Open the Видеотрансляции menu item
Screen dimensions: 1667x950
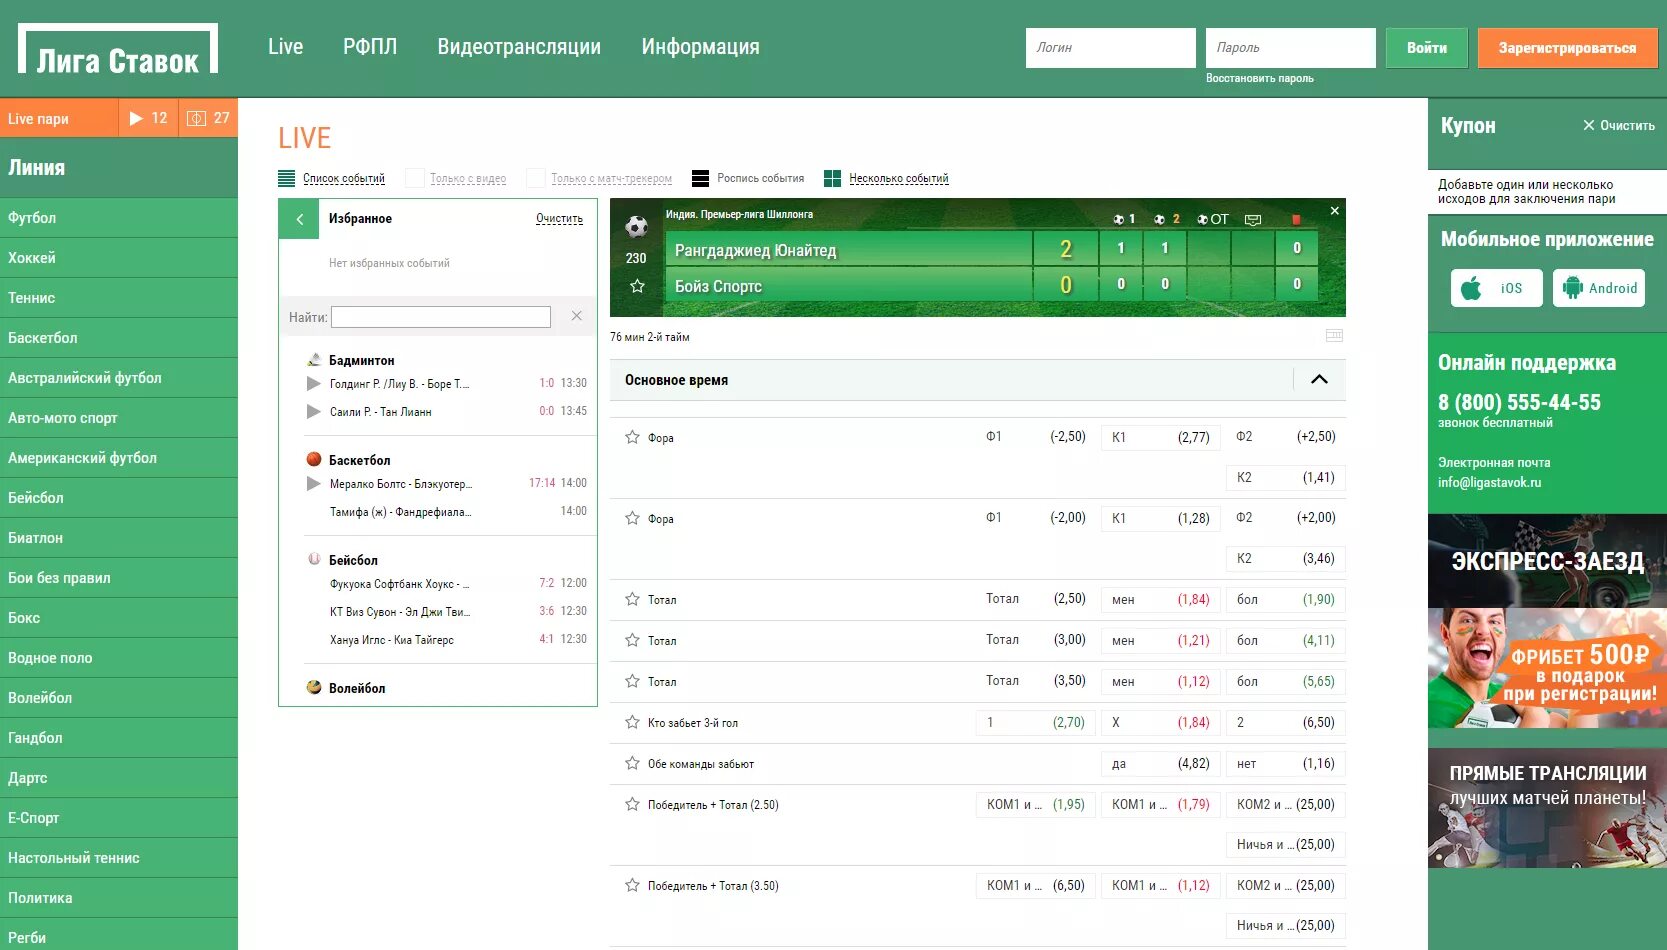click(519, 47)
